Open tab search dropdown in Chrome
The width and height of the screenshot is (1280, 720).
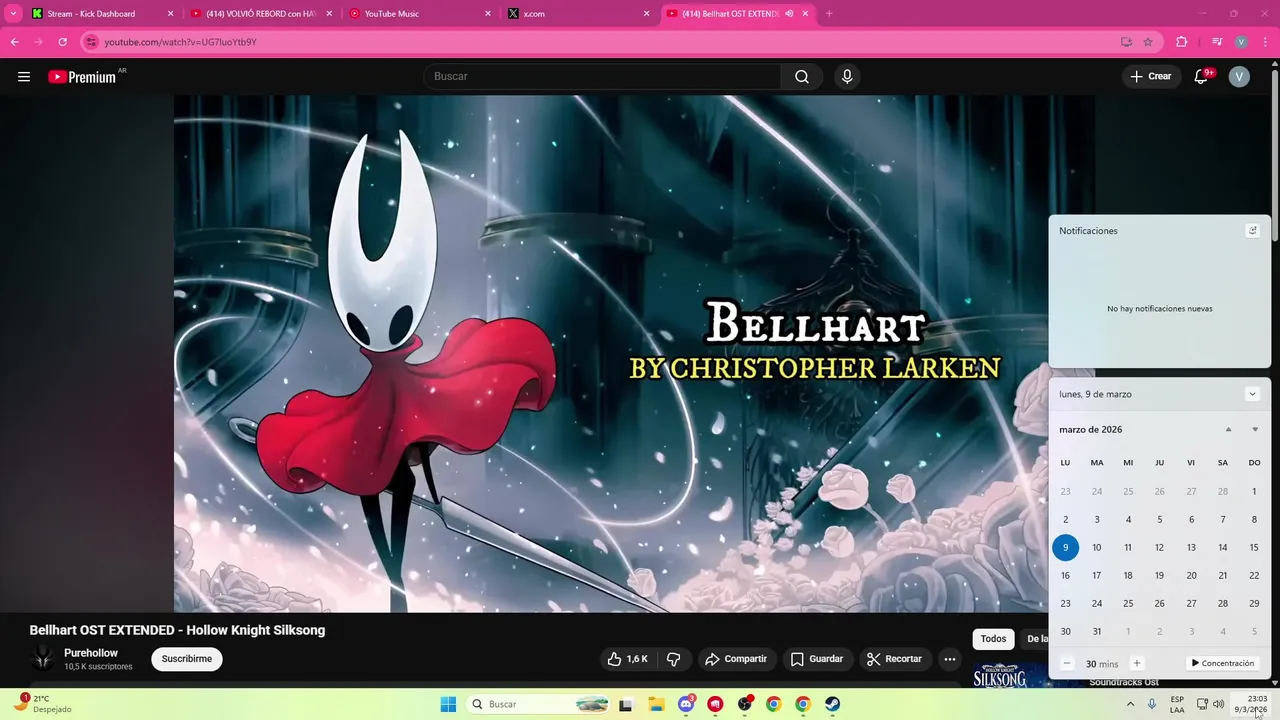click(x=13, y=14)
